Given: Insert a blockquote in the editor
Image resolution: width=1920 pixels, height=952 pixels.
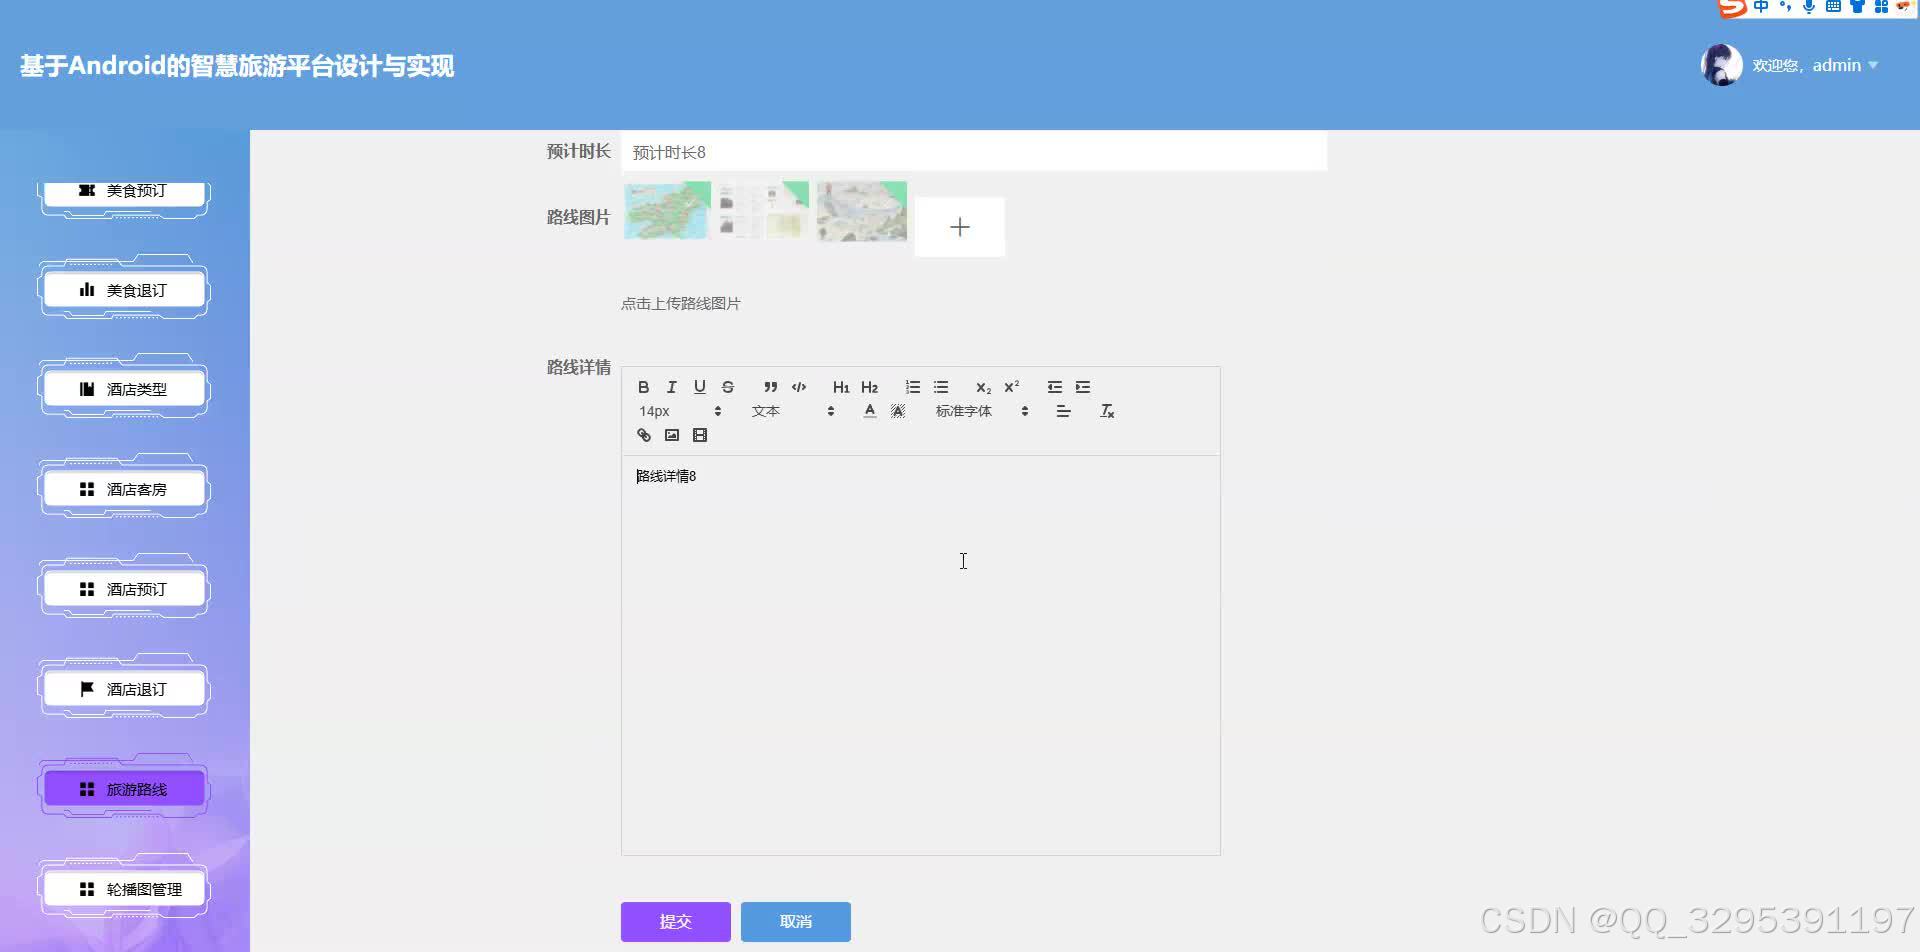Looking at the screenshot, I should pyautogui.click(x=770, y=387).
